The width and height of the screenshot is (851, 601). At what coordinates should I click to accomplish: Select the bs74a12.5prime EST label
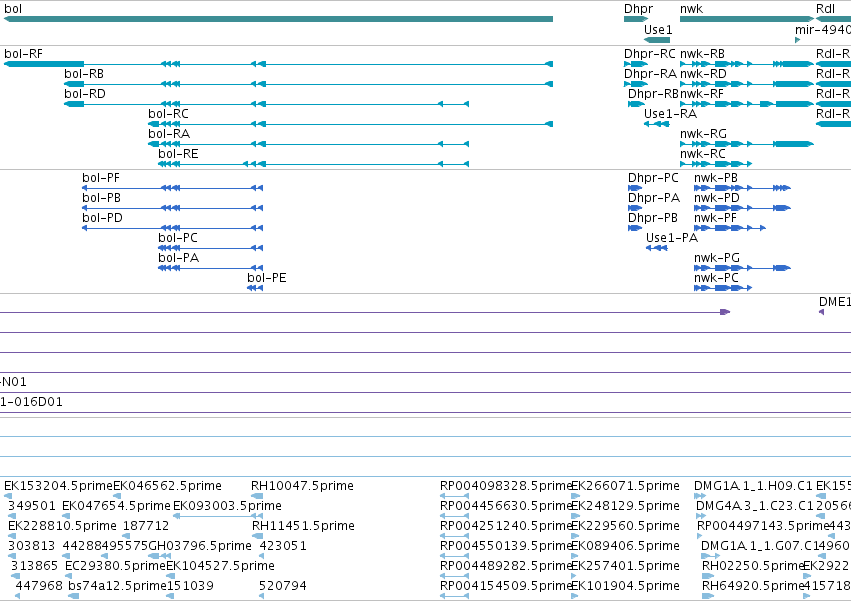coord(117,586)
